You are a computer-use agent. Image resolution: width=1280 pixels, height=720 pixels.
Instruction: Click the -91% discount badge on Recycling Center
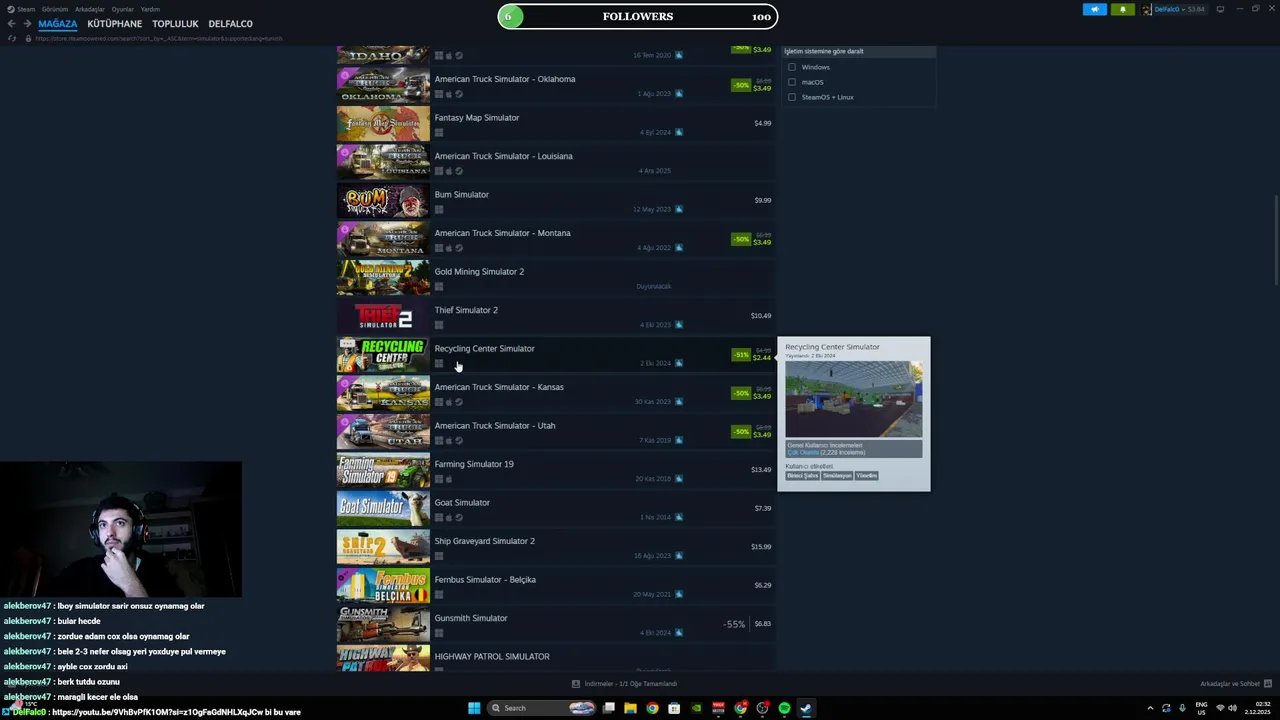741,355
